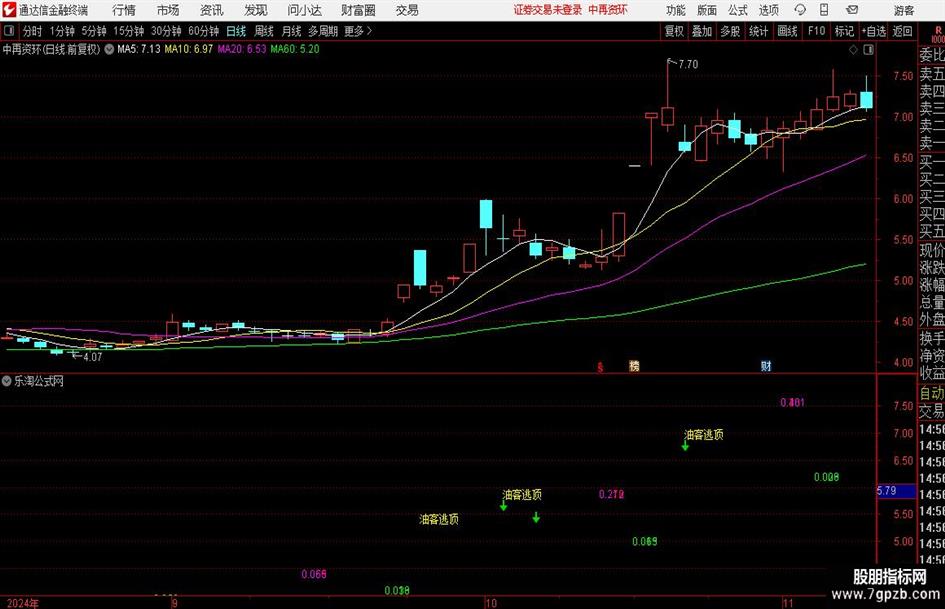Click the 中再资环(日线,前复权) chart title
Image resolution: width=945 pixels, height=609 pixels.
pos(51,49)
